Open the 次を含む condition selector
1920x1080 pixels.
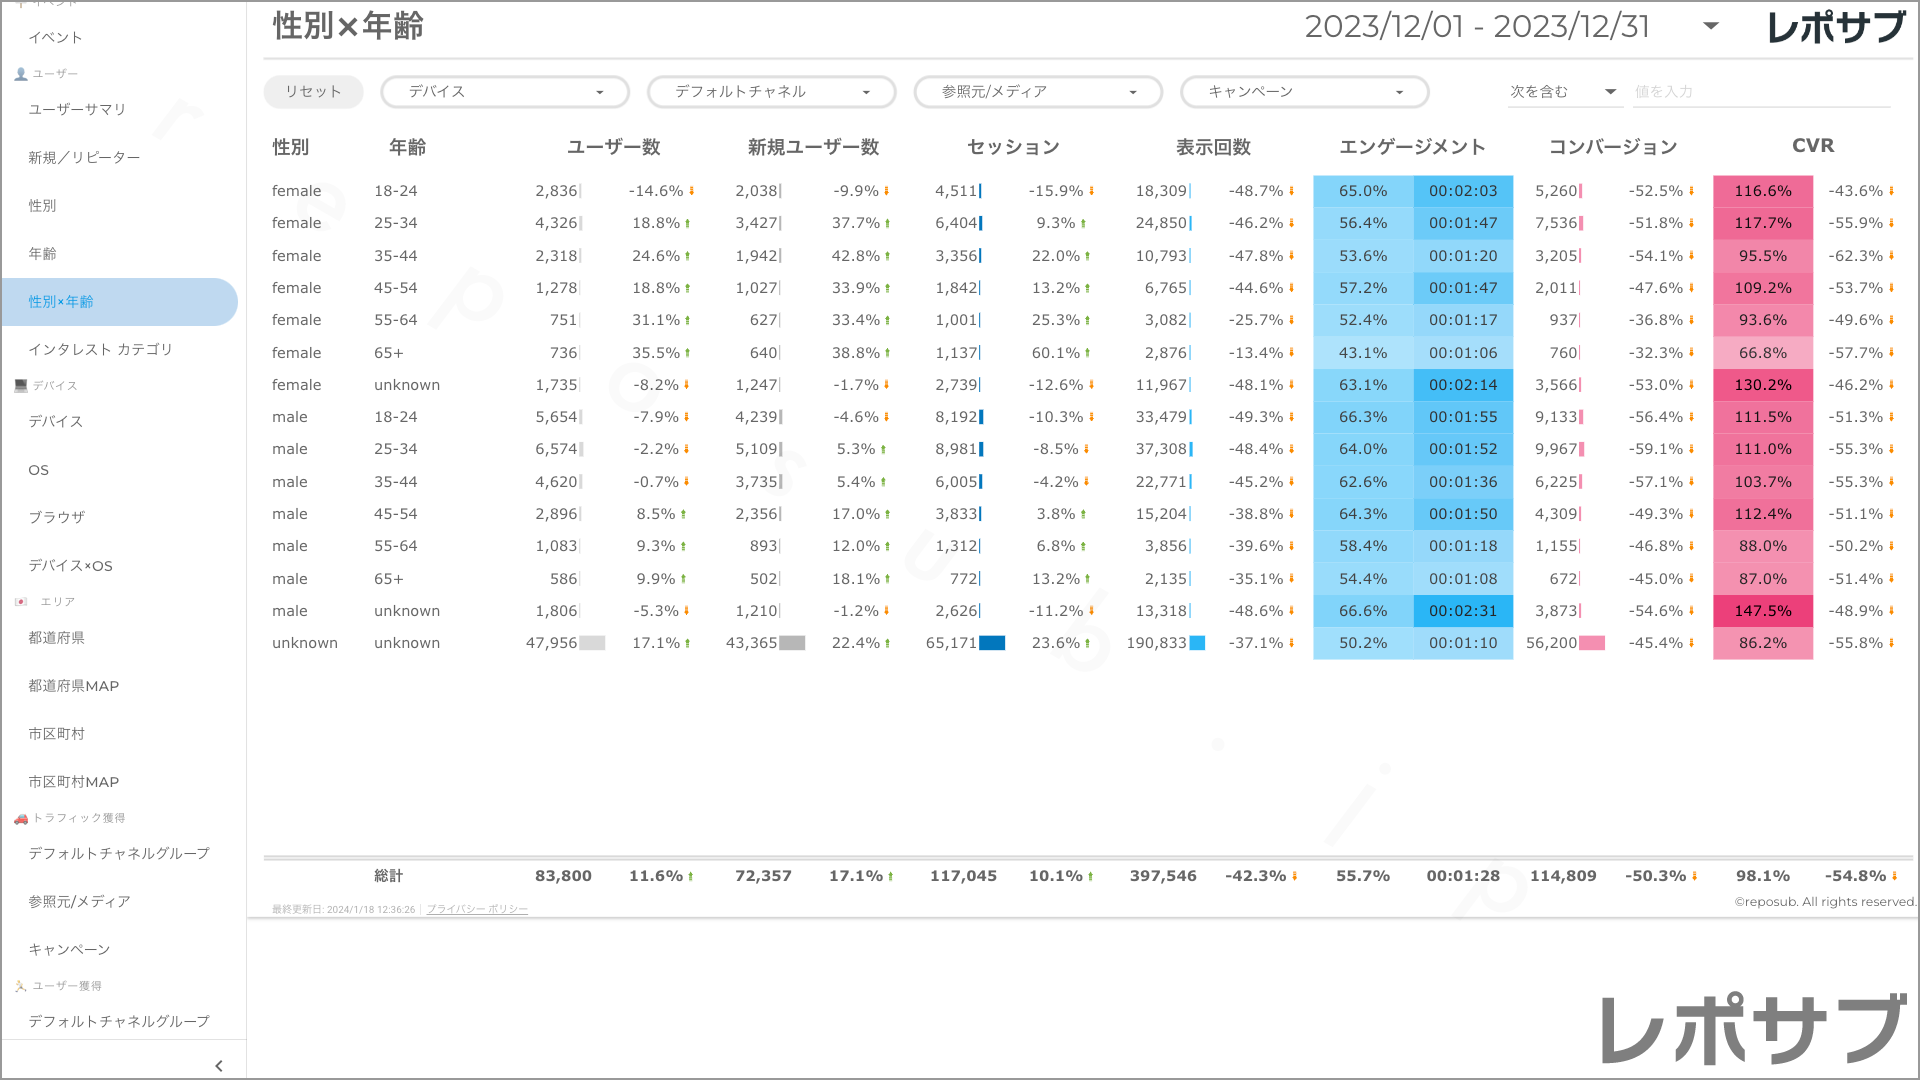[1563, 92]
